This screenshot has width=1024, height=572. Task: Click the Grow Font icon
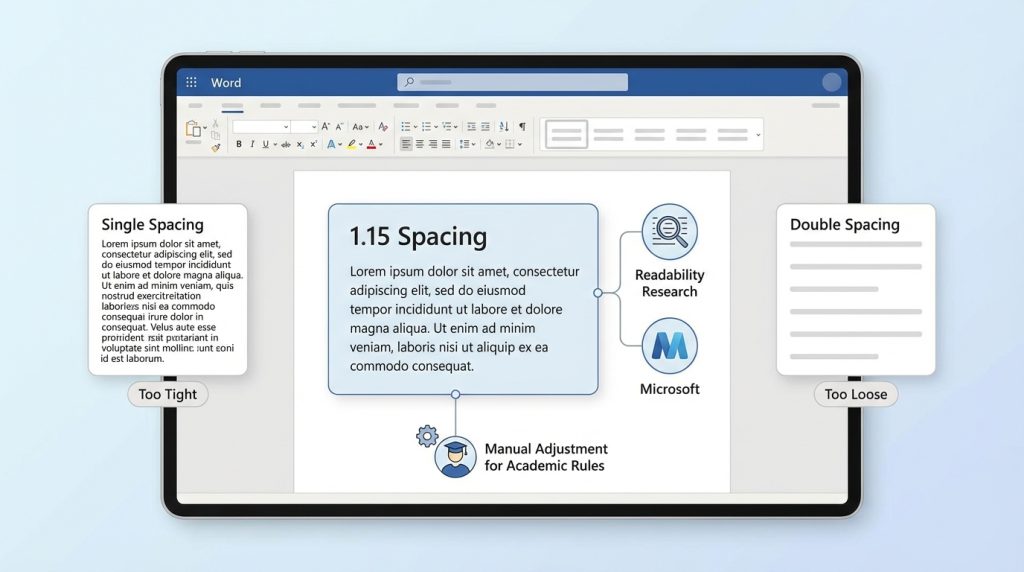click(327, 127)
